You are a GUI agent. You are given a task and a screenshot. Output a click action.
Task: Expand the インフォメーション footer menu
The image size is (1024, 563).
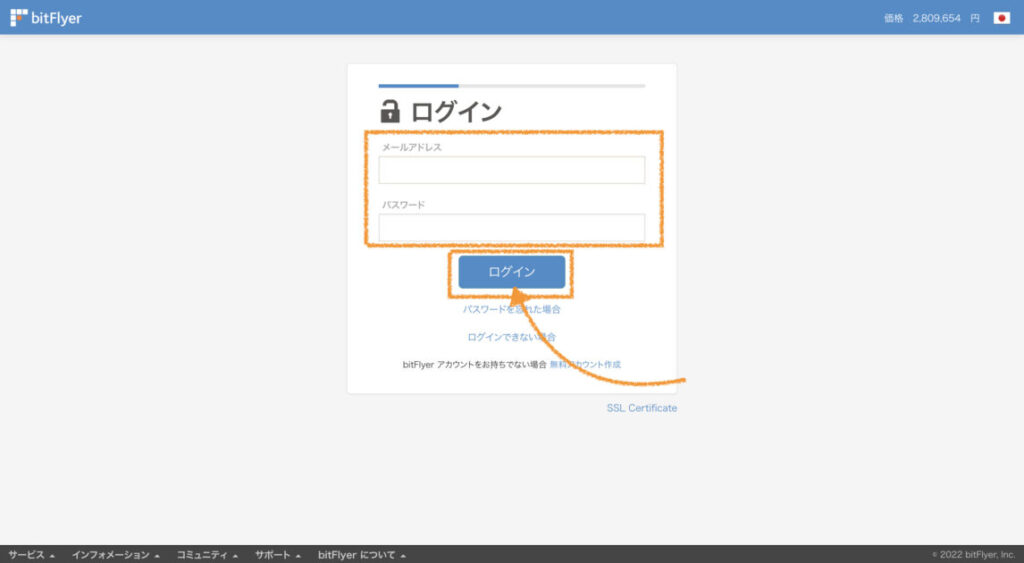[115, 555]
